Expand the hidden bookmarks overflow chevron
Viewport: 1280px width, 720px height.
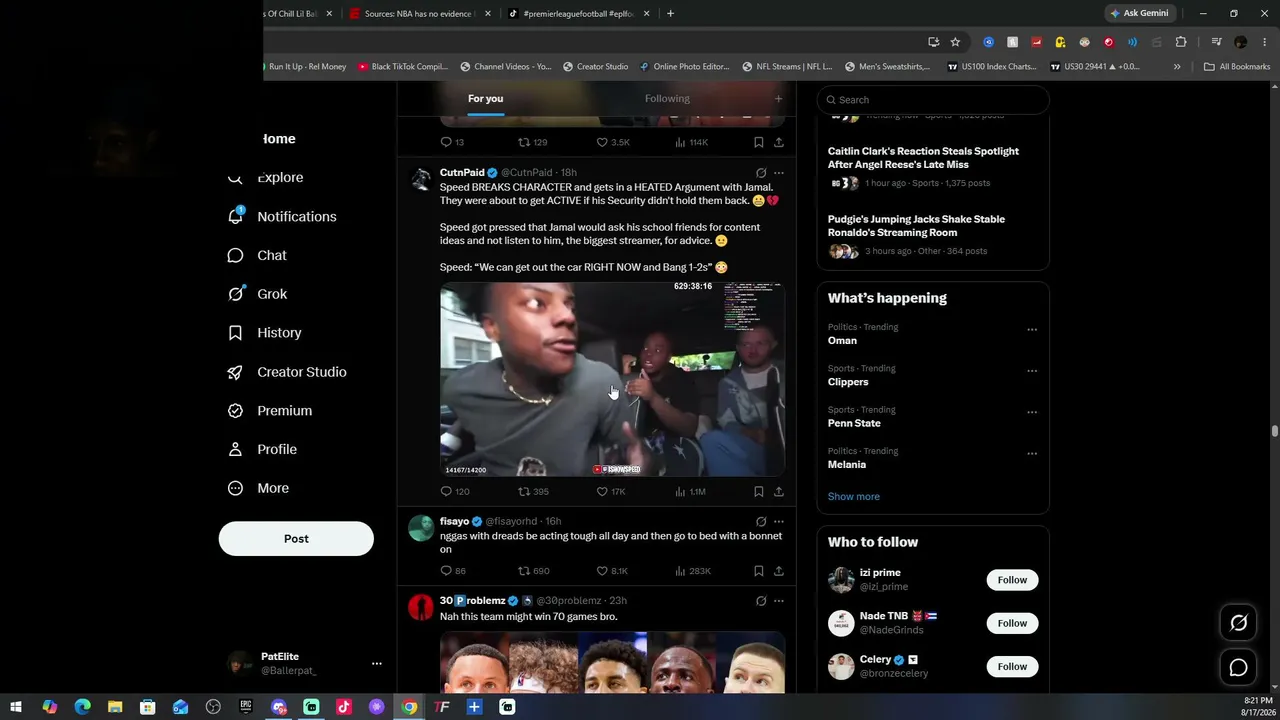tap(1177, 67)
